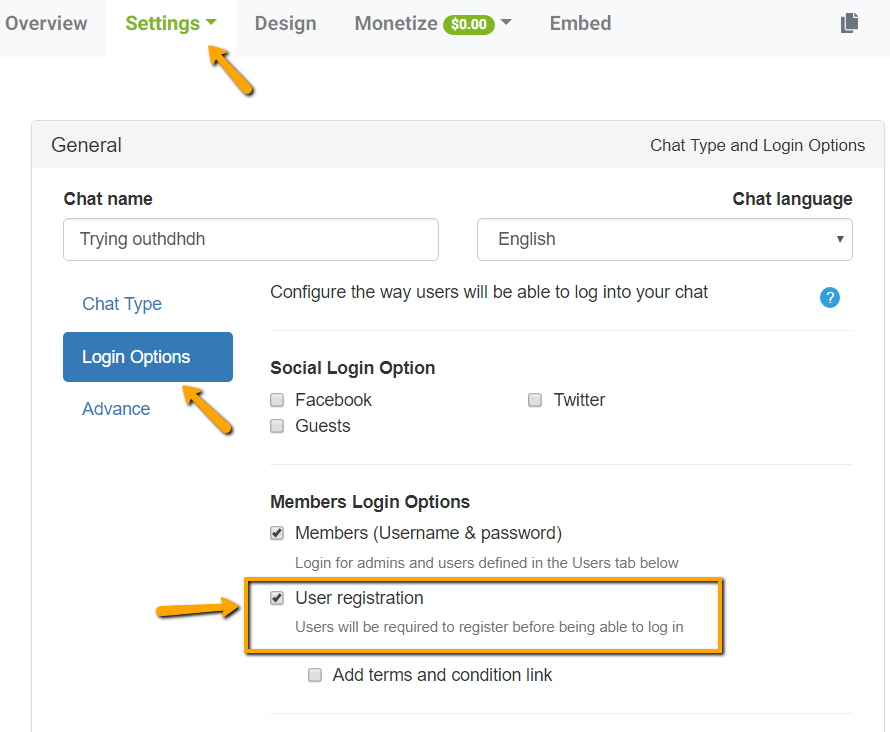
Task: Enable the Twitter login checkbox
Action: click(535, 400)
